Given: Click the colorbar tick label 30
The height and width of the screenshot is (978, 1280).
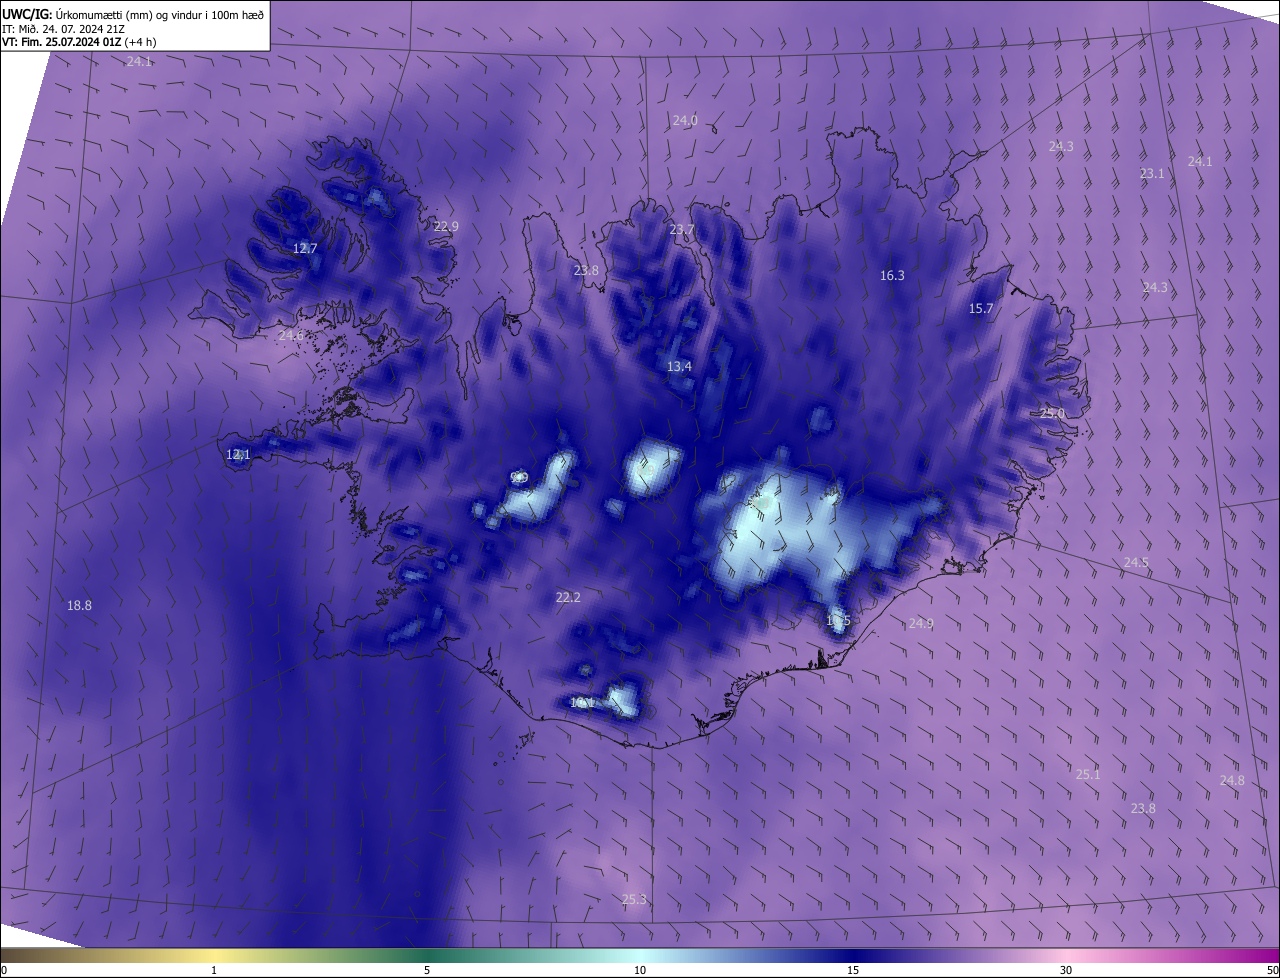Looking at the screenshot, I should tap(1066, 970).
